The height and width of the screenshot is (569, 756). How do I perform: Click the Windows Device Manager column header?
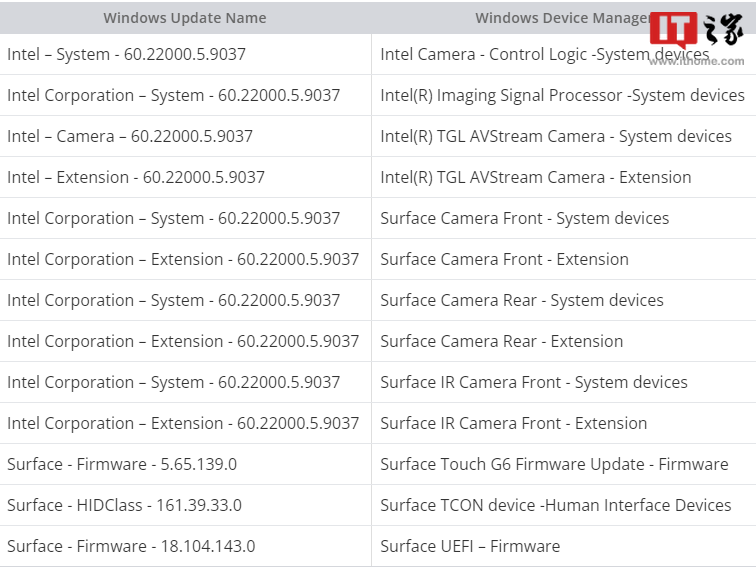click(x=560, y=18)
